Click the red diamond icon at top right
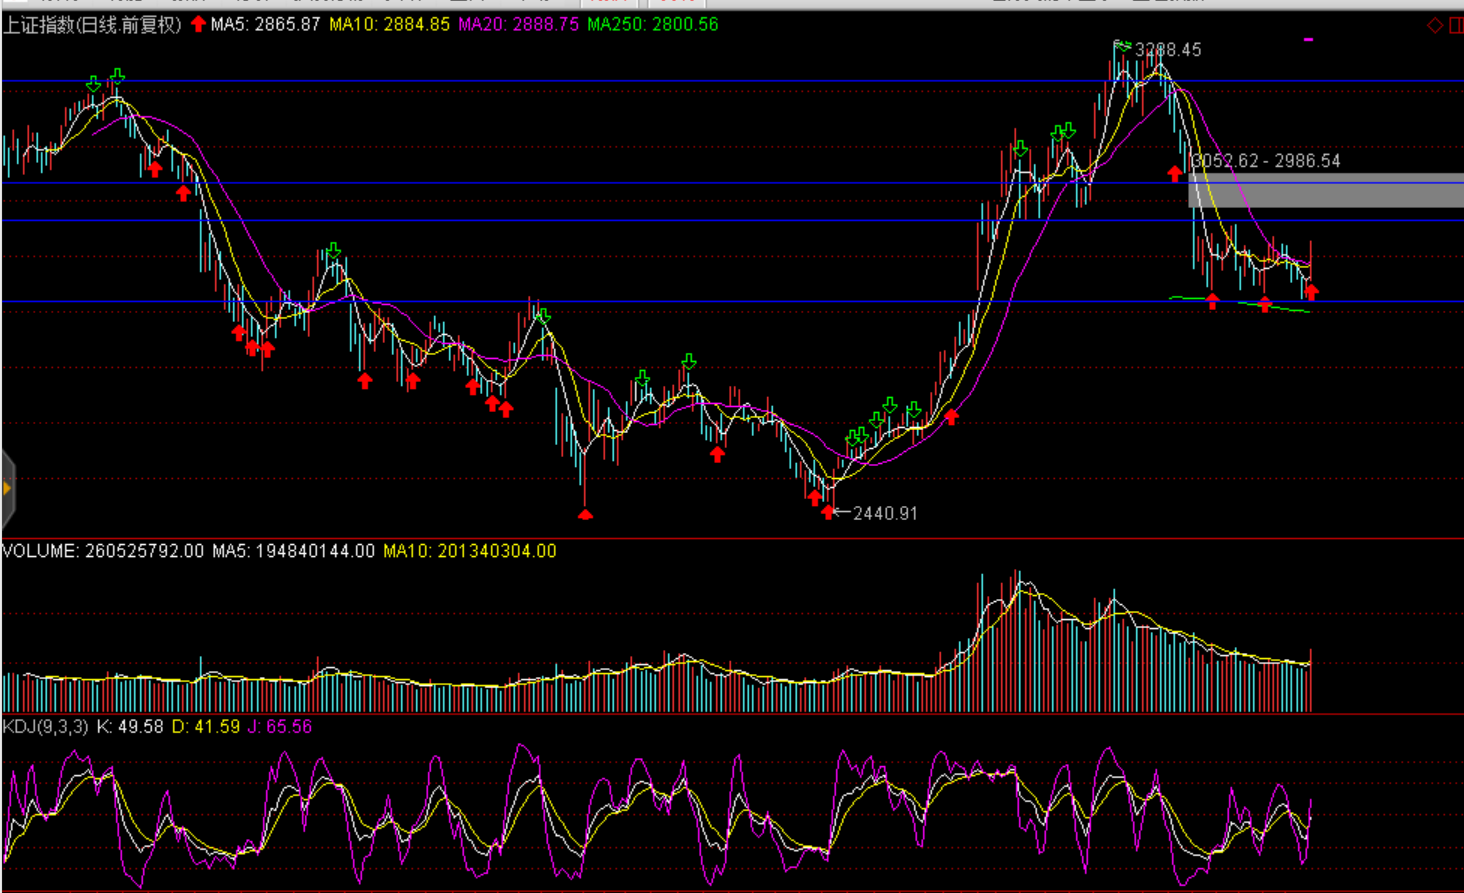This screenshot has height=893, width=1464. (1434, 25)
